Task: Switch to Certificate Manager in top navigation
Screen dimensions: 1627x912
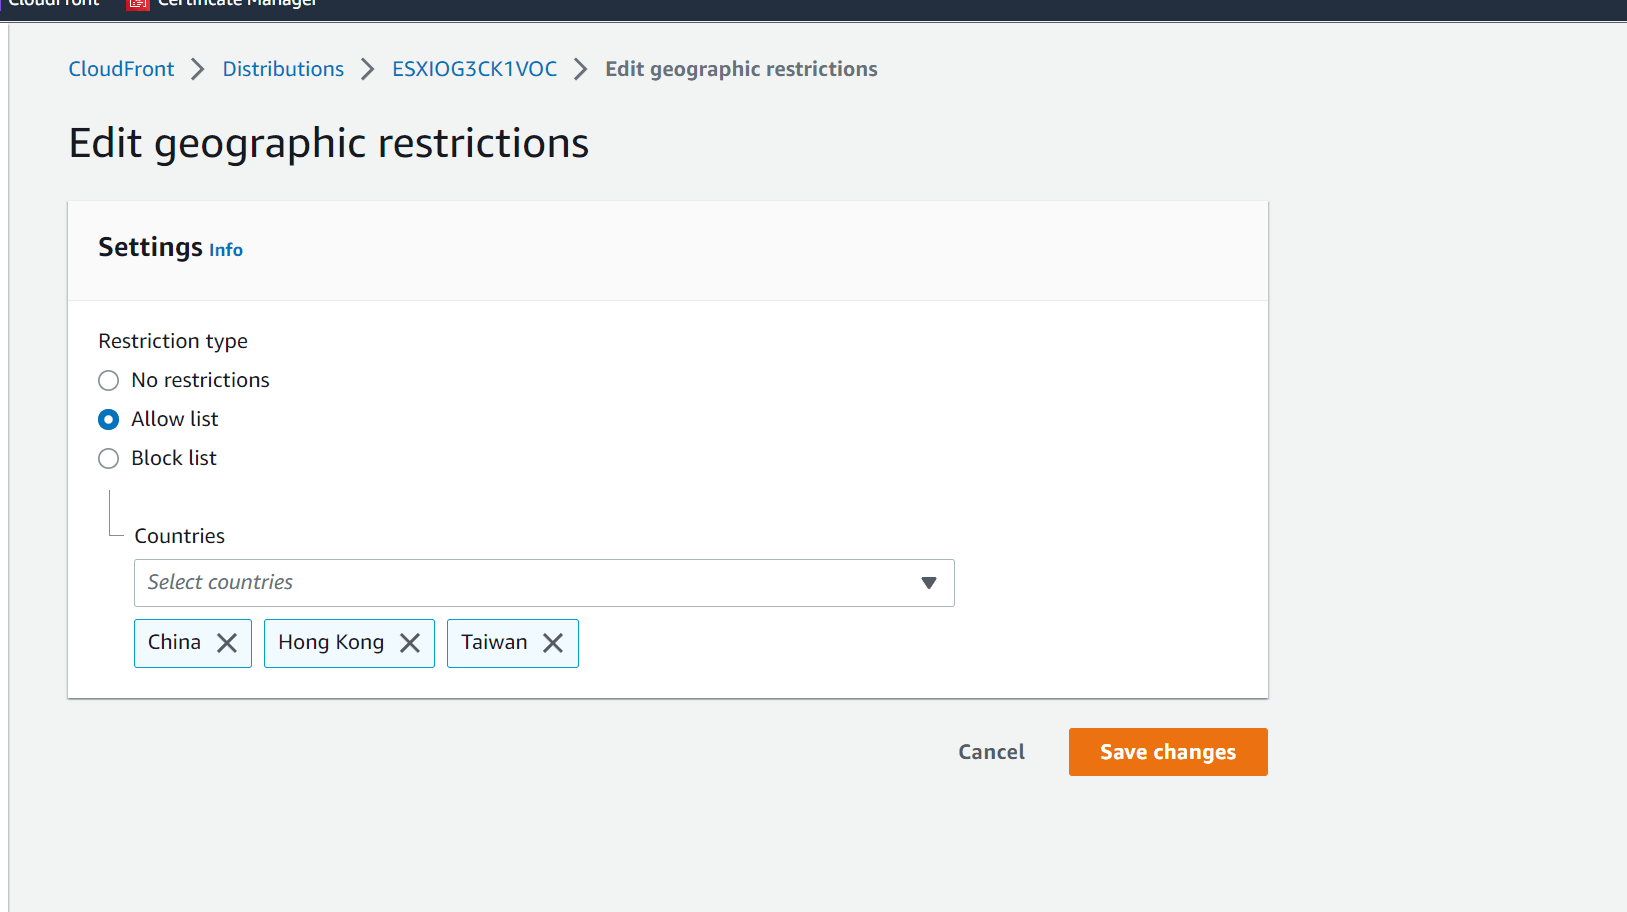Action: click(x=235, y=4)
